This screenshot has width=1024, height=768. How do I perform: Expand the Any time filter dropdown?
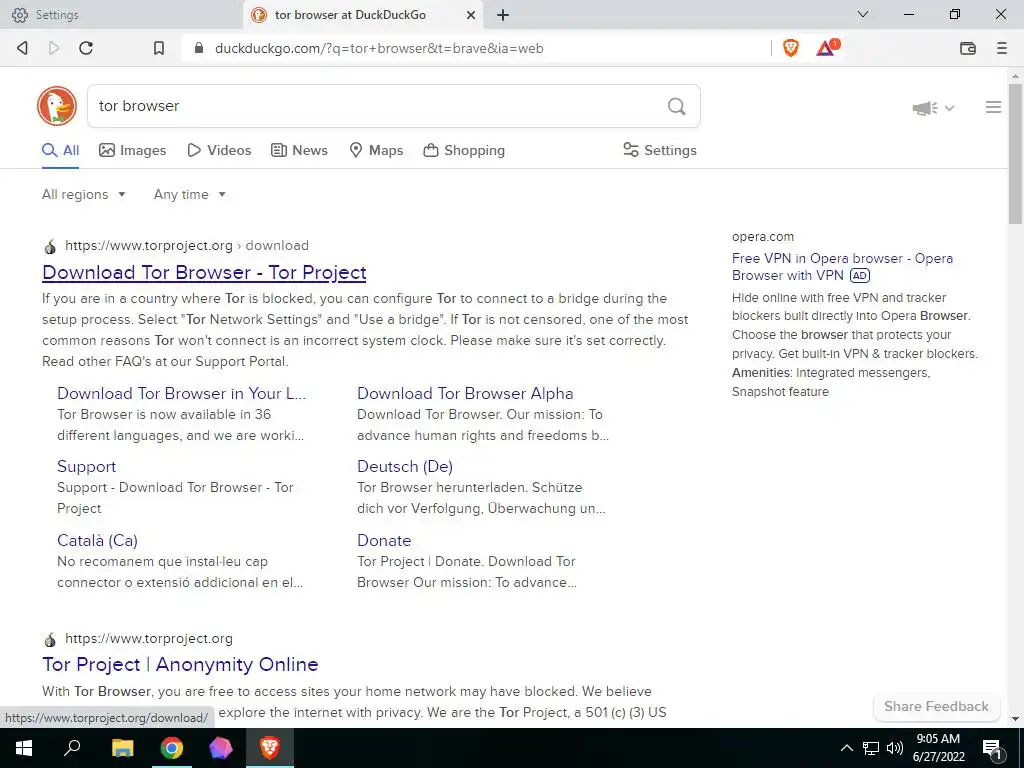tap(190, 195)
